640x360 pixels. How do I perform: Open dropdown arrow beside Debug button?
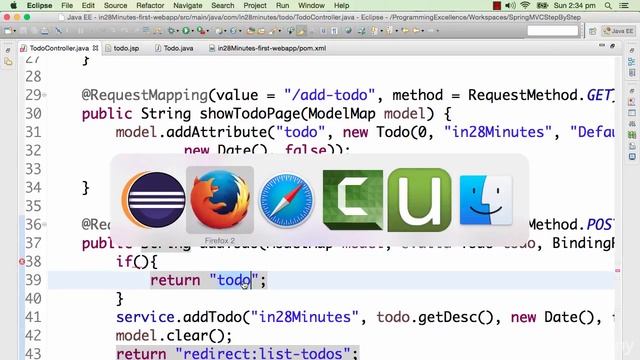pos(178,31)
